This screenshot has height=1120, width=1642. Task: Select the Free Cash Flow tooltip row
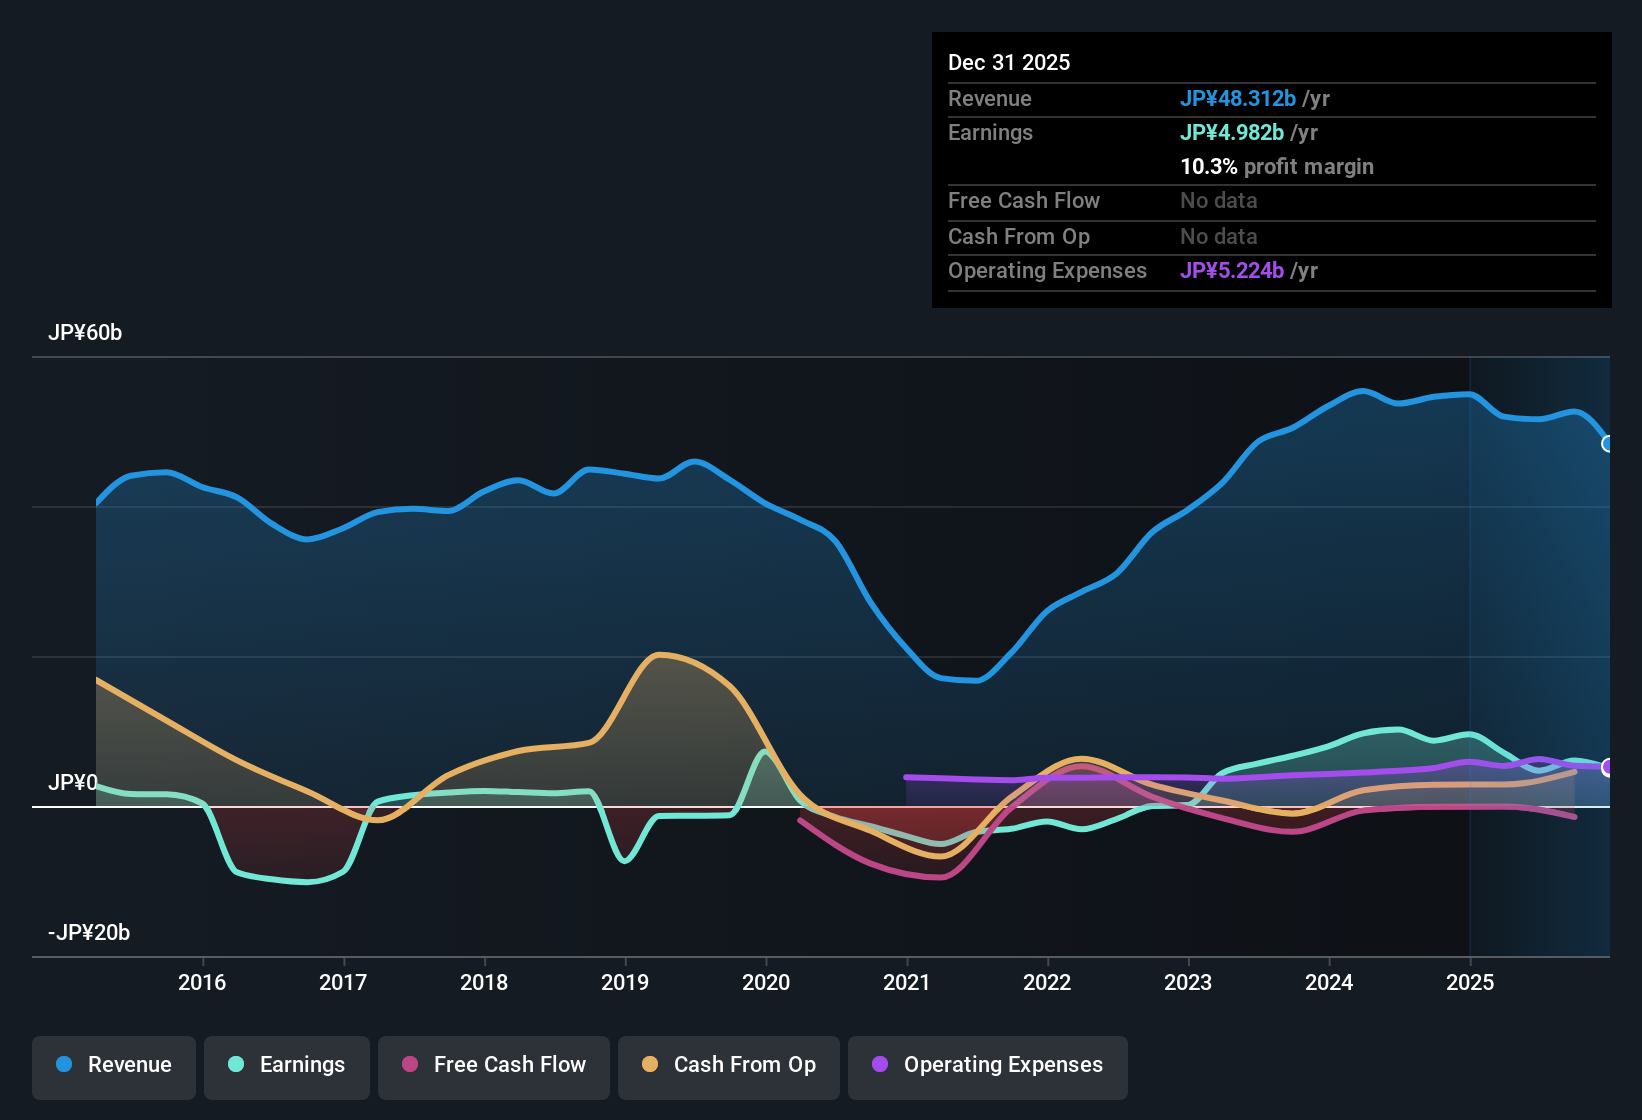click(x=1024, y=201)
